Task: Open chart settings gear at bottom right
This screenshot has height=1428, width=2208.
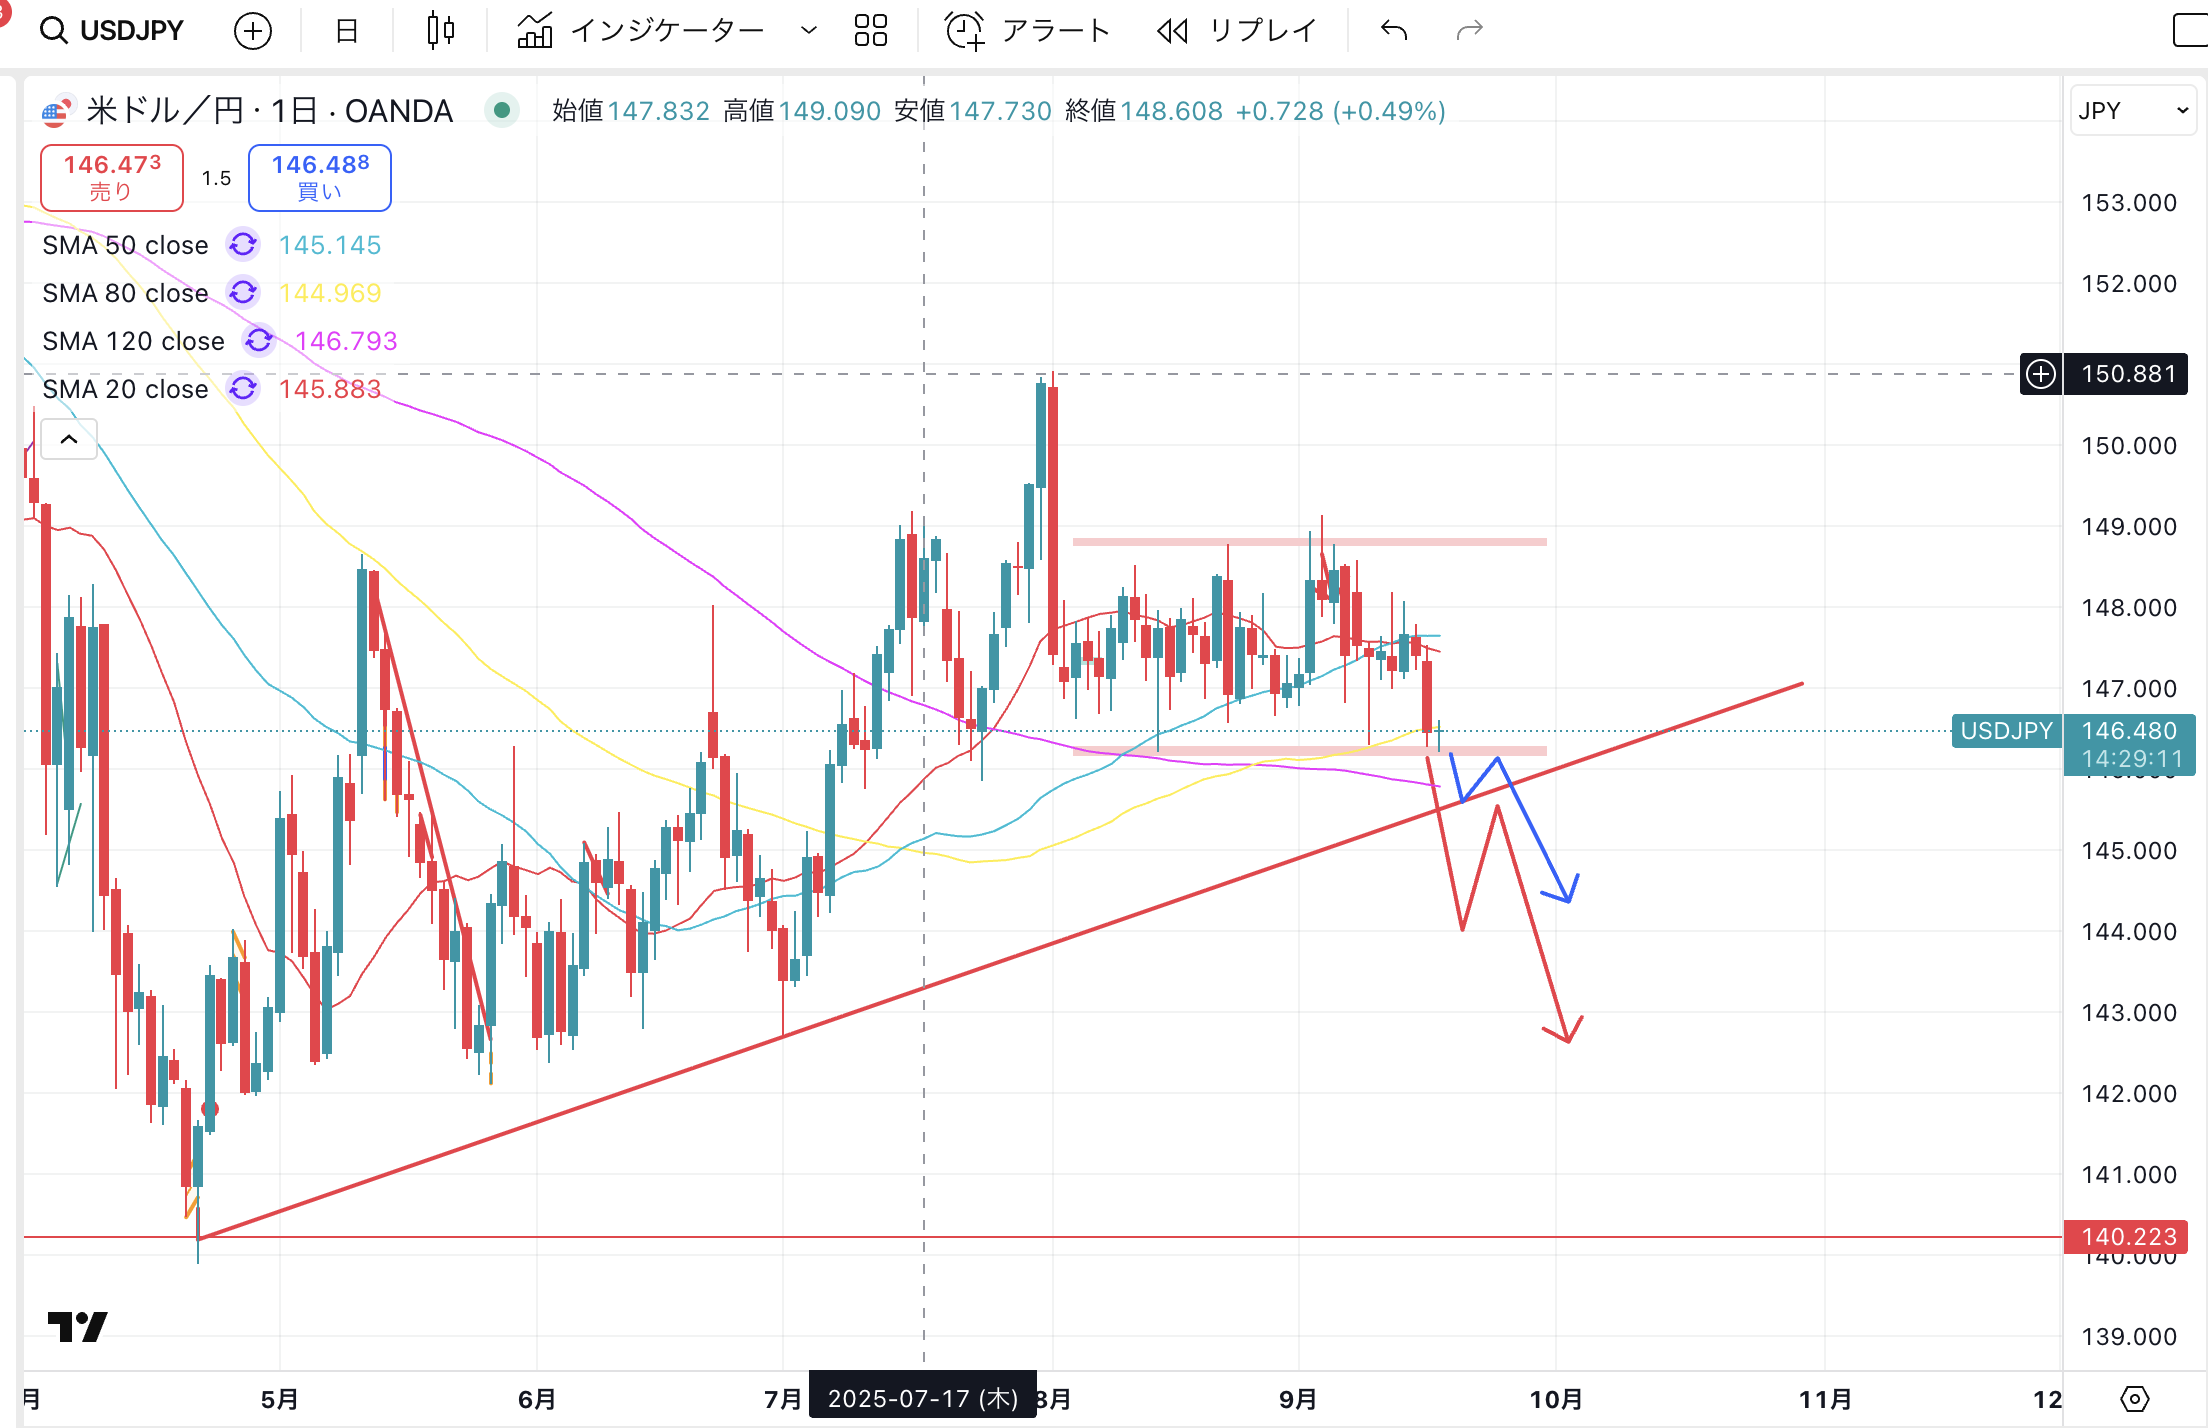Action: click(2135, 1399)
